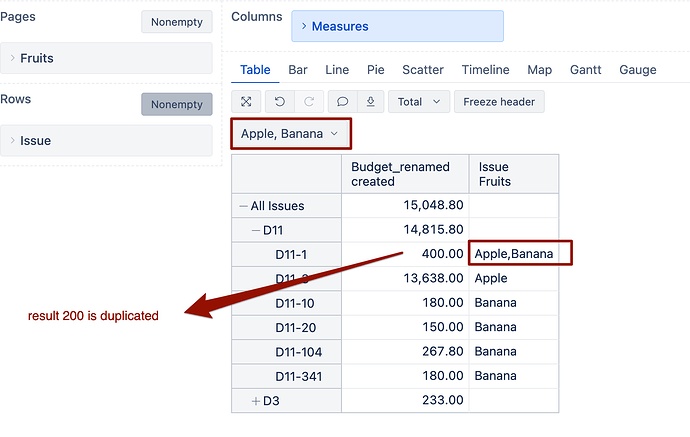Viewport: 690px width, 437px height.
Task: Expand the D3 project row
Action: coord(256,401)
